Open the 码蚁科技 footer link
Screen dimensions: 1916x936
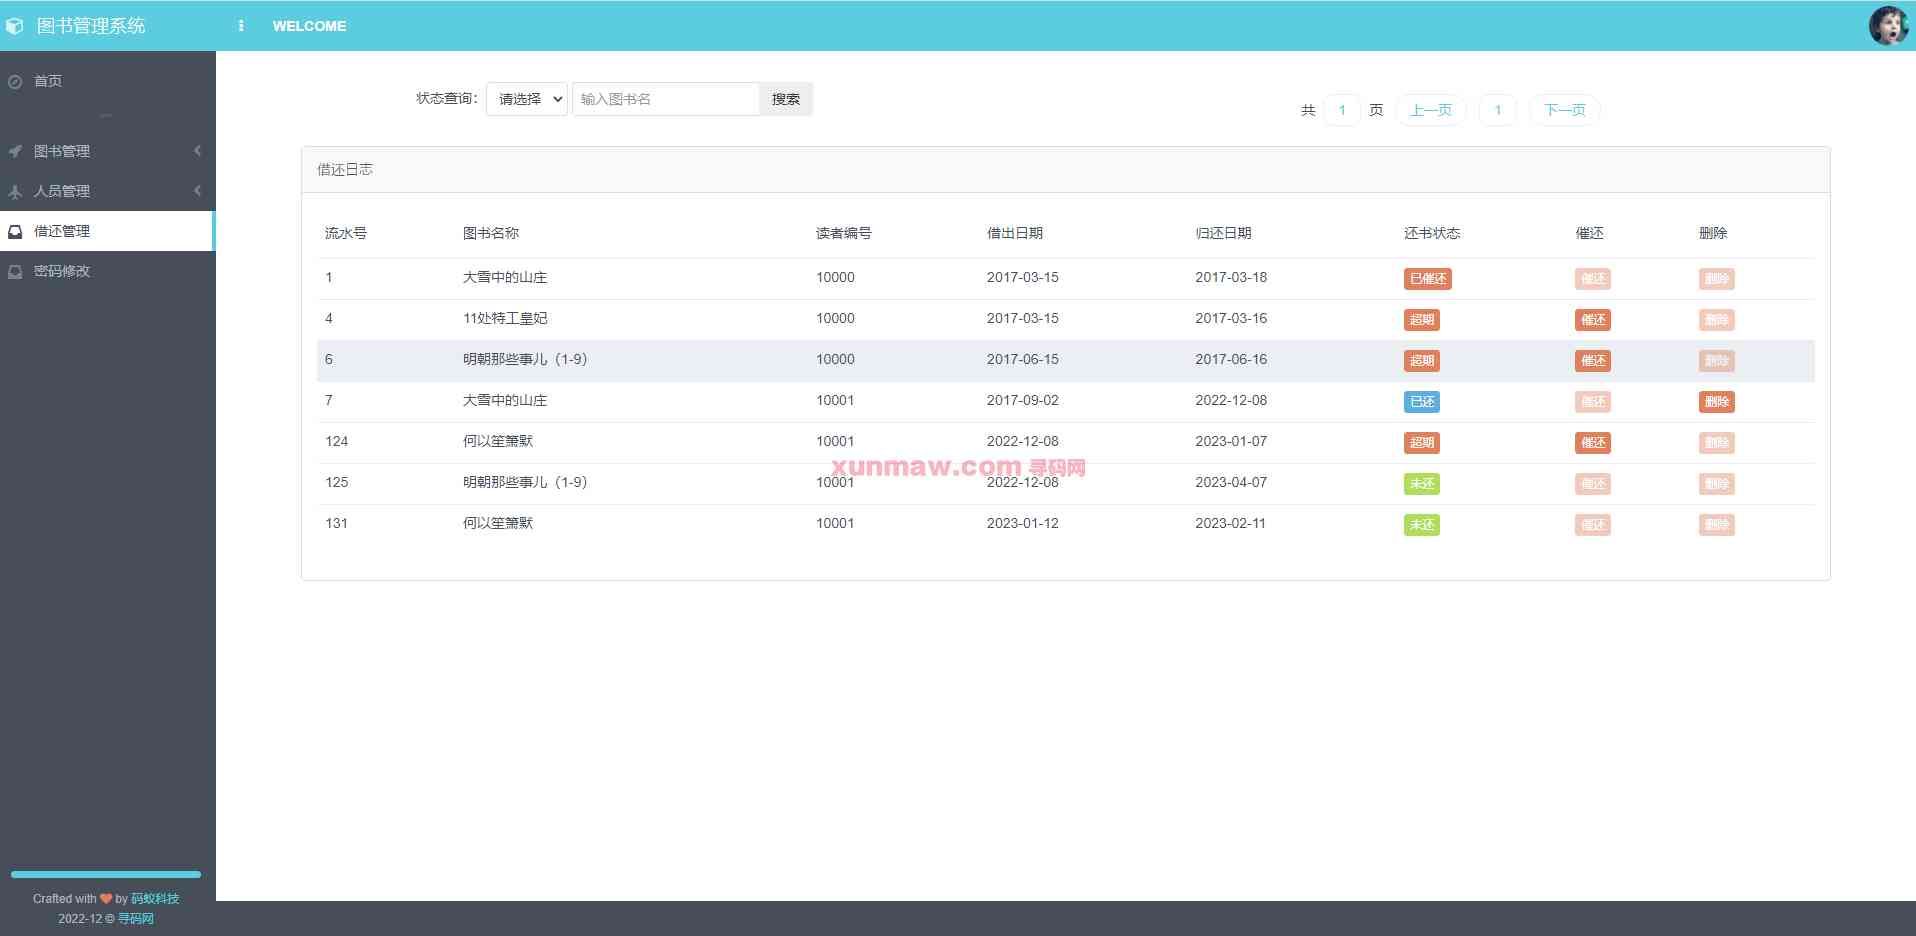click(155, 899)
